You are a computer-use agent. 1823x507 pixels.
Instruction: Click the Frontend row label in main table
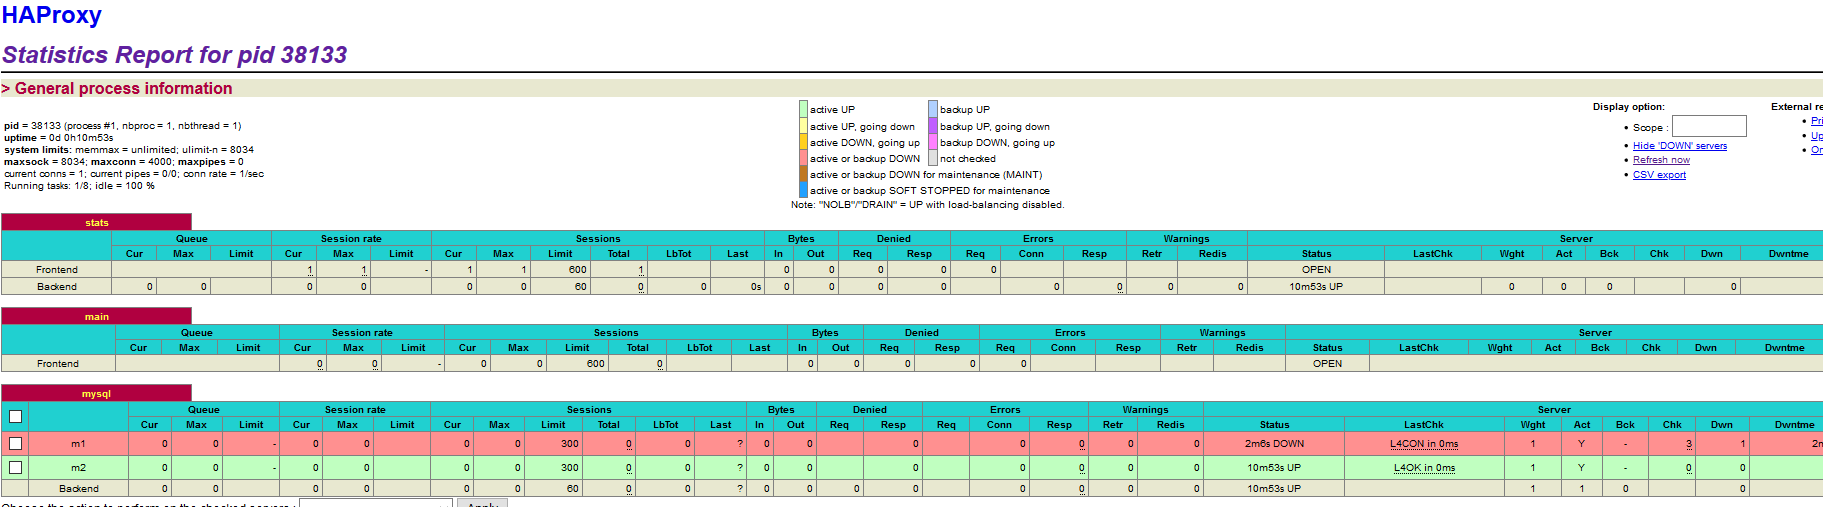[x=58, y=363]
